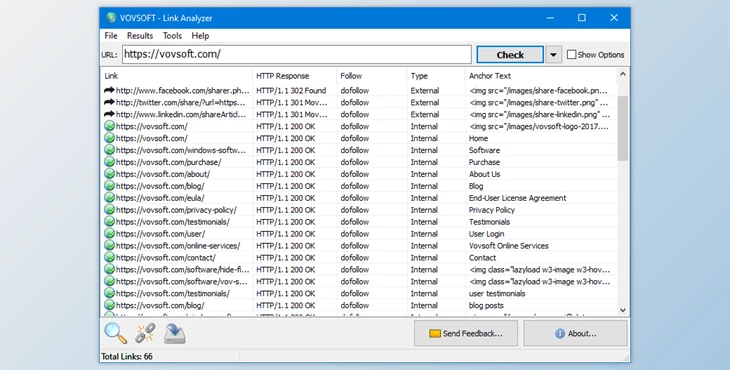Click redirect arrow icon of linkedin.com row
The image size is (730, 370).
tap(109, 114)
